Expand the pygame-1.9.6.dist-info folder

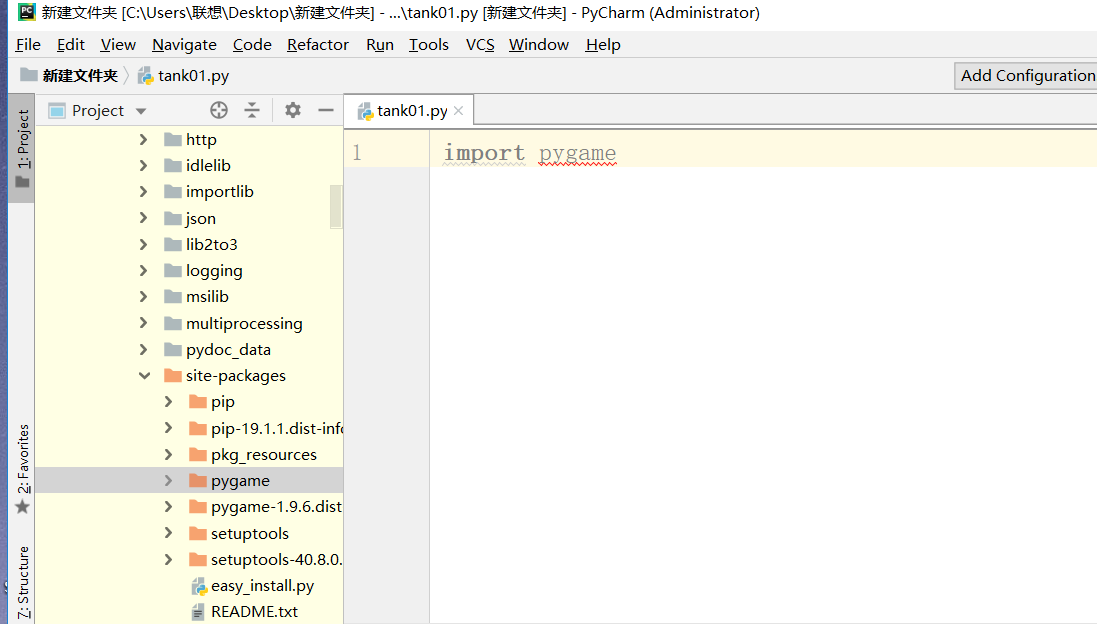(x=169, y=506)
